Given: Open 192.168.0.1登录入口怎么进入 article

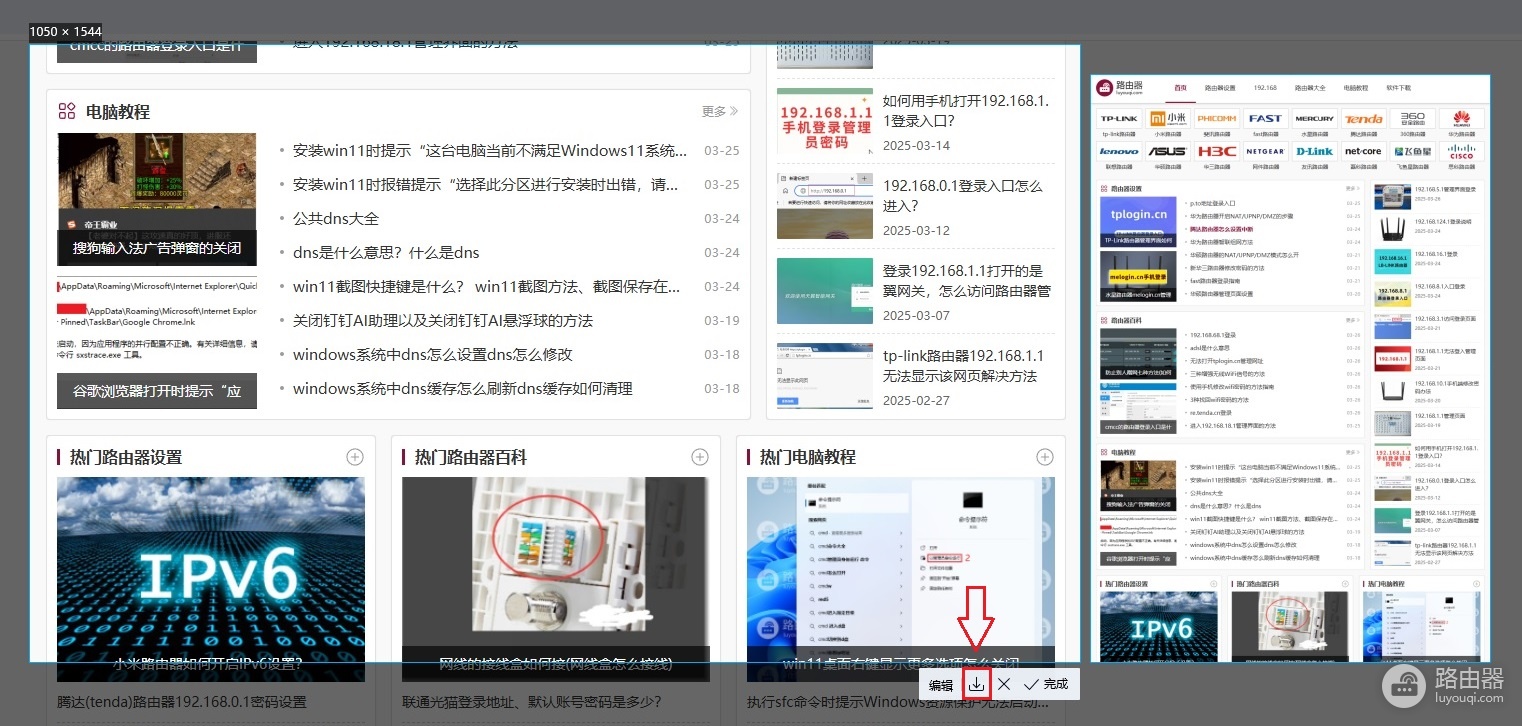Looking at the screenshot, I should click(963, 196).
